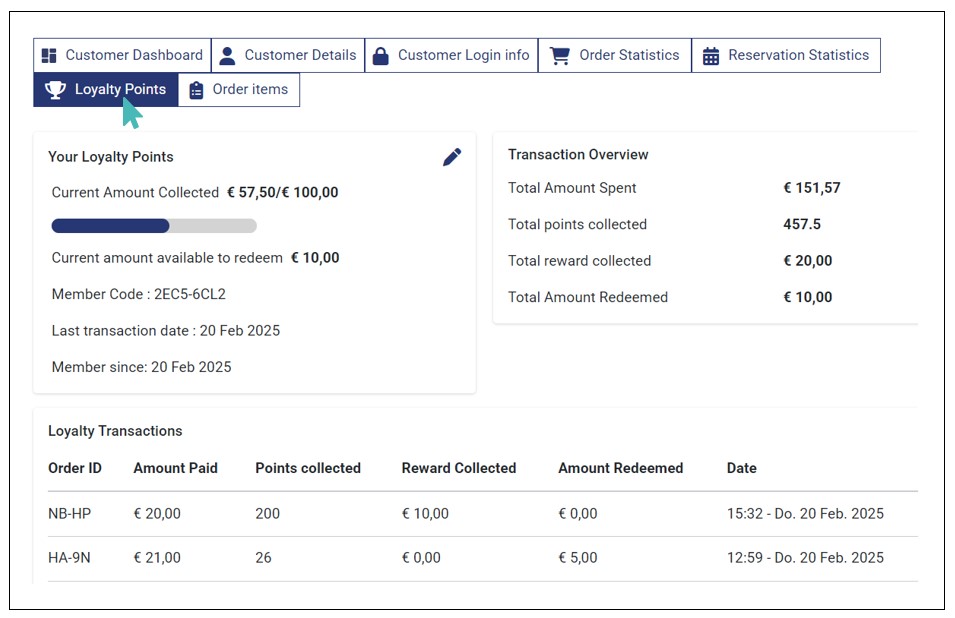Click the Member since: 20 Feb 2025 line

(141, 368)
